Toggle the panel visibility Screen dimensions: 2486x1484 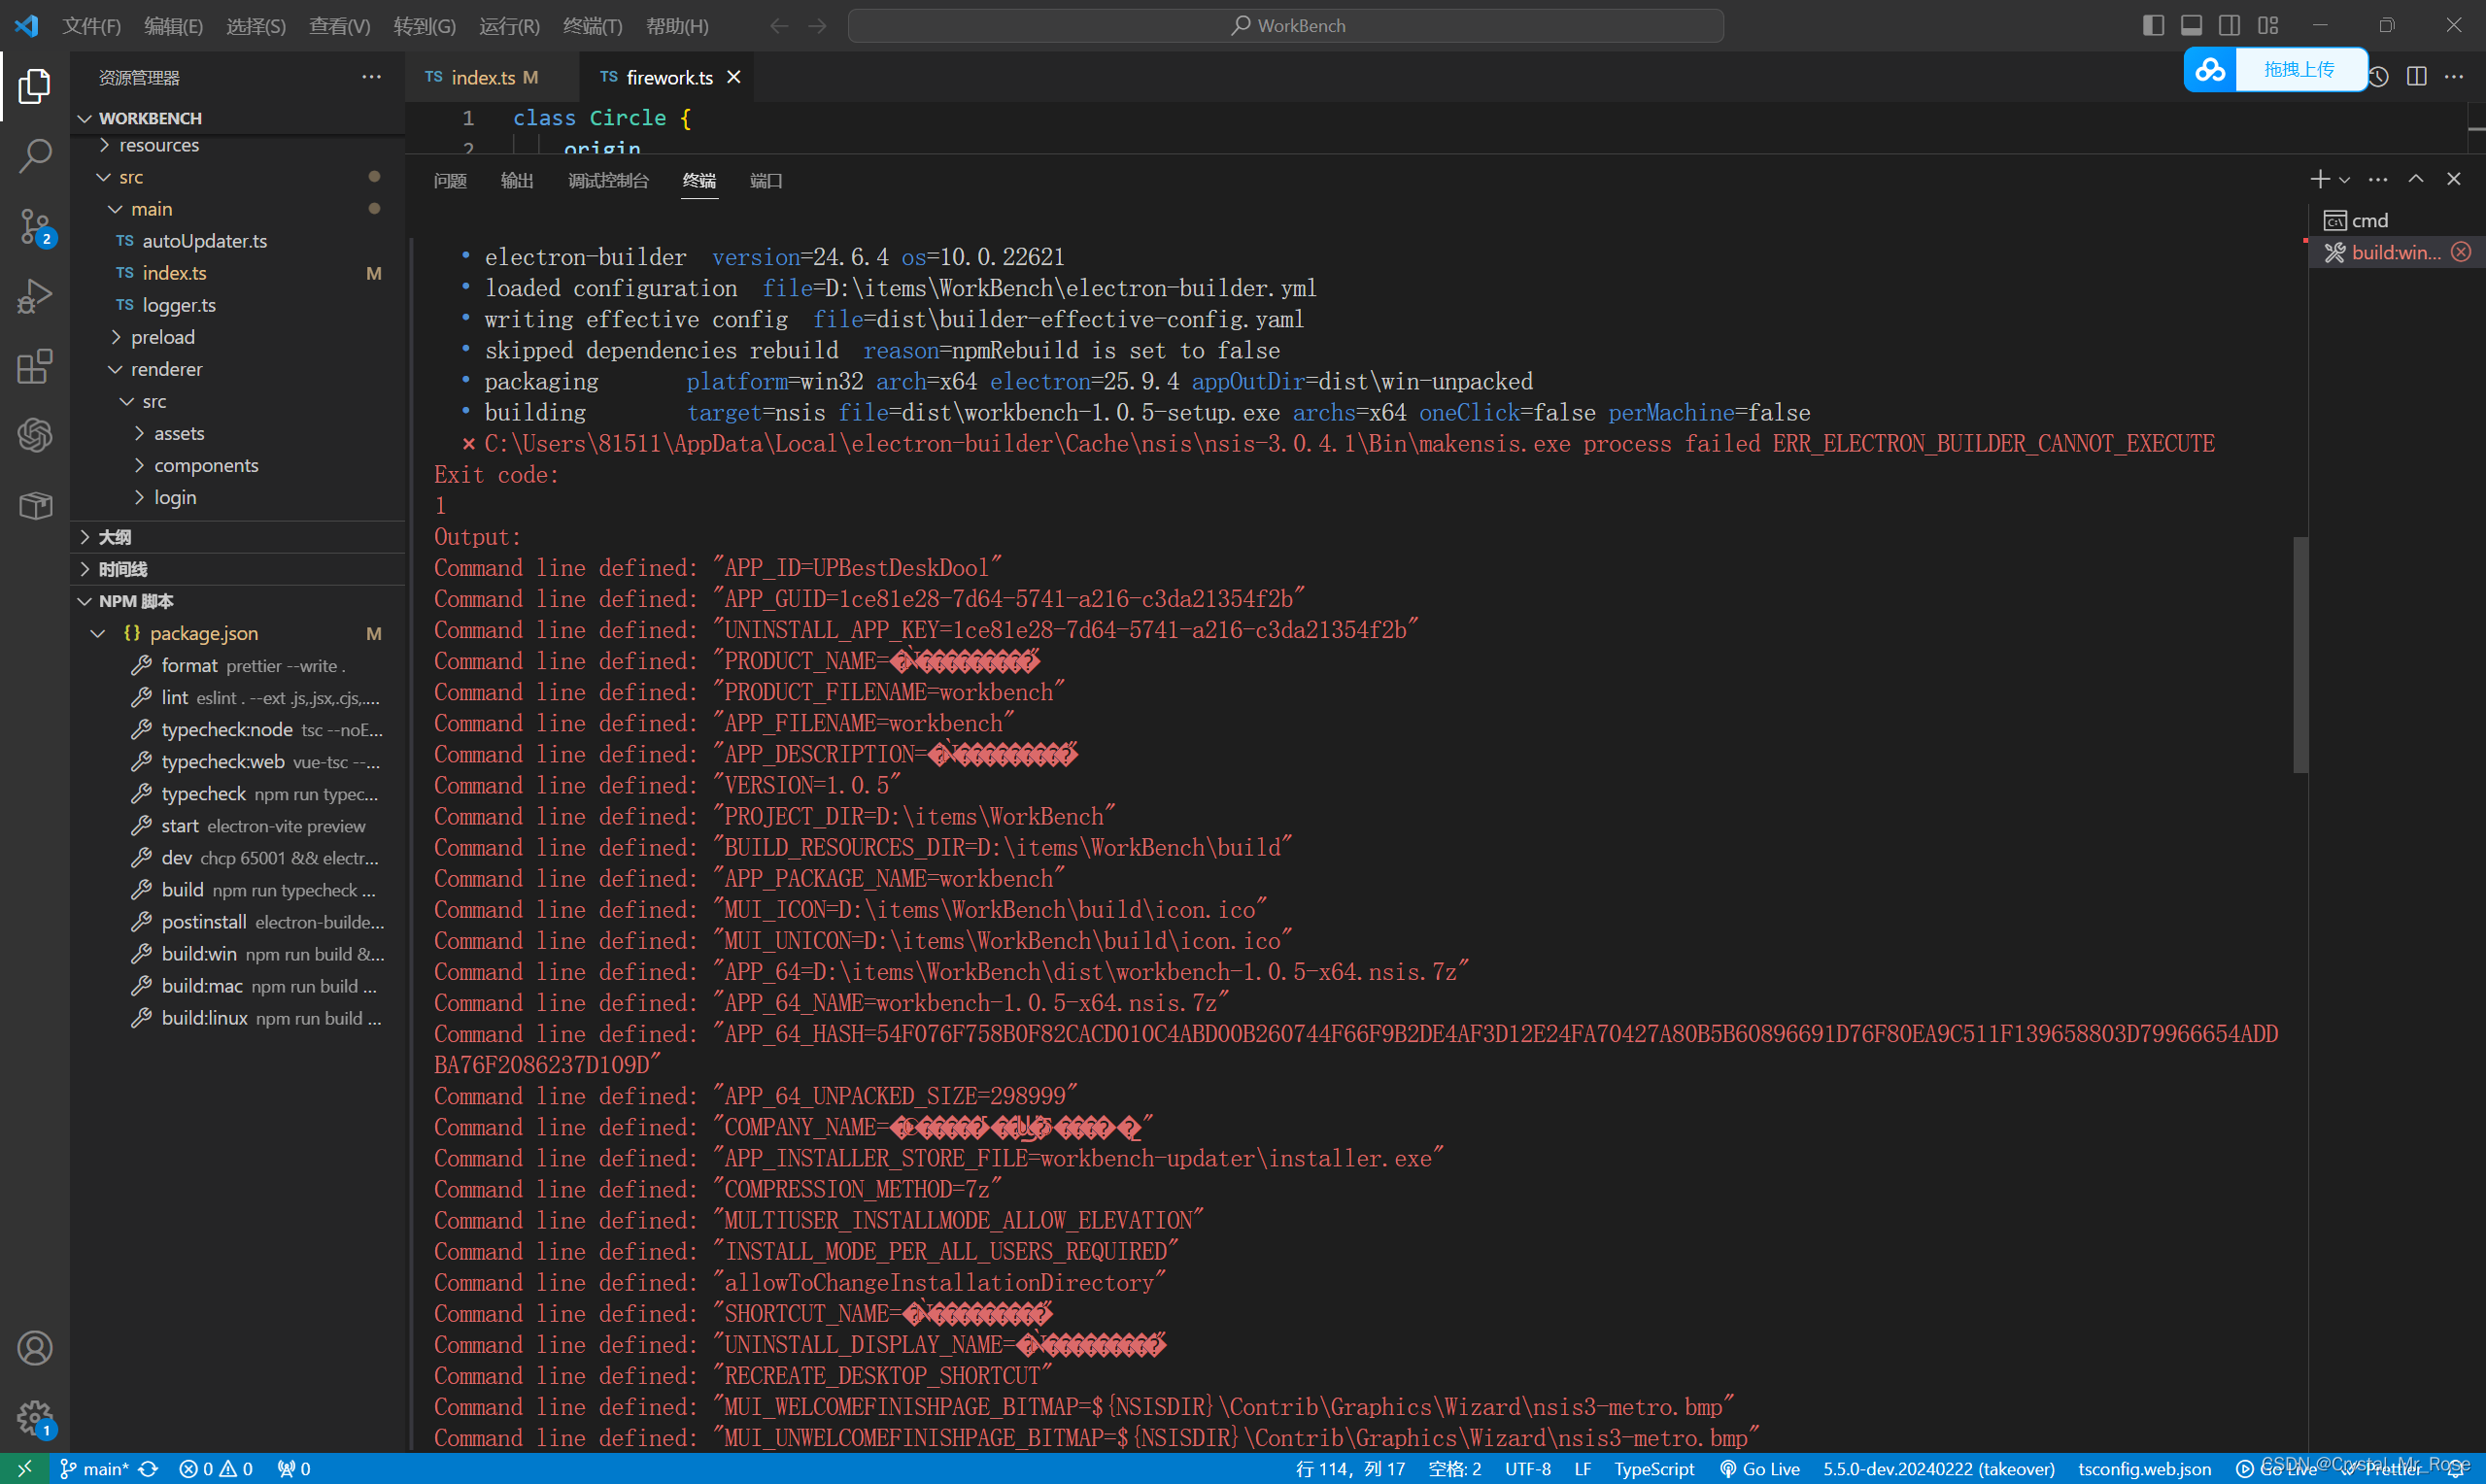[x=2190, y=25]
